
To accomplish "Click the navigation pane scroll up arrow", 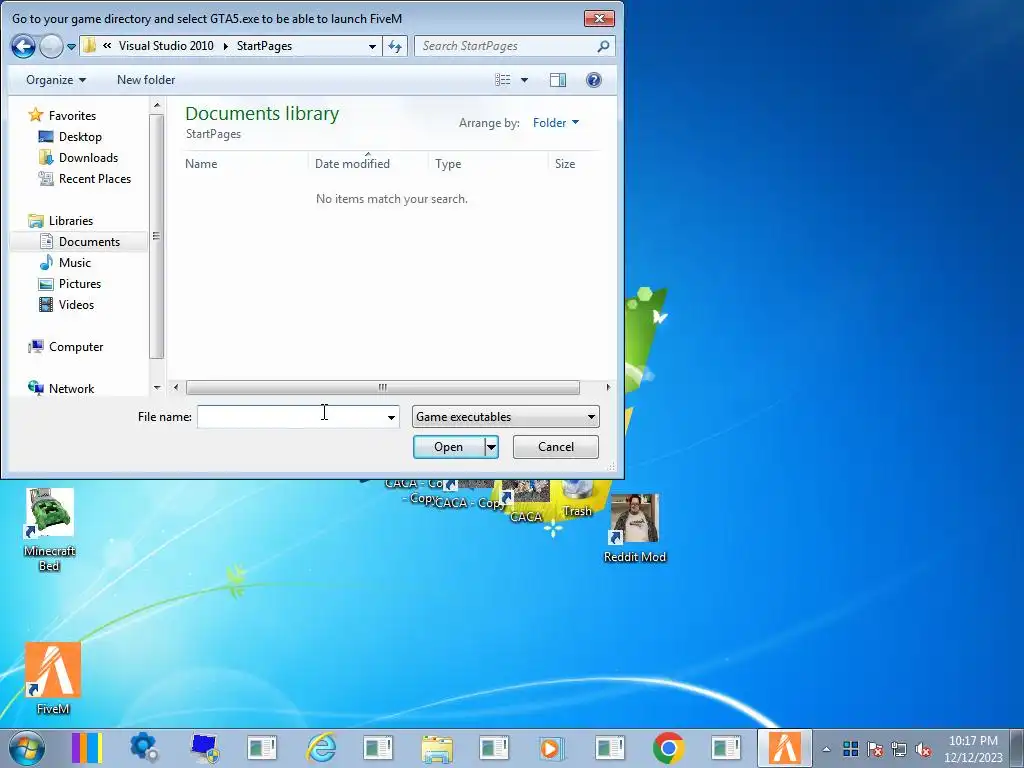I will (157, 105).
